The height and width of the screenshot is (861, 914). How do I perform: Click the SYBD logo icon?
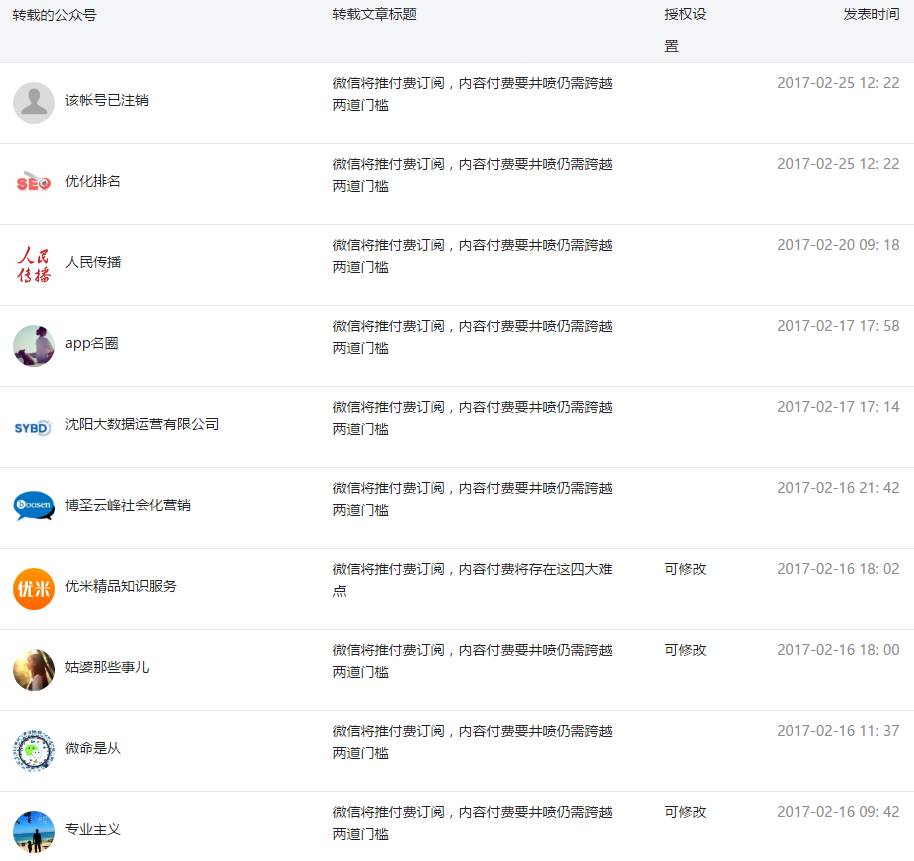(34, 427)
